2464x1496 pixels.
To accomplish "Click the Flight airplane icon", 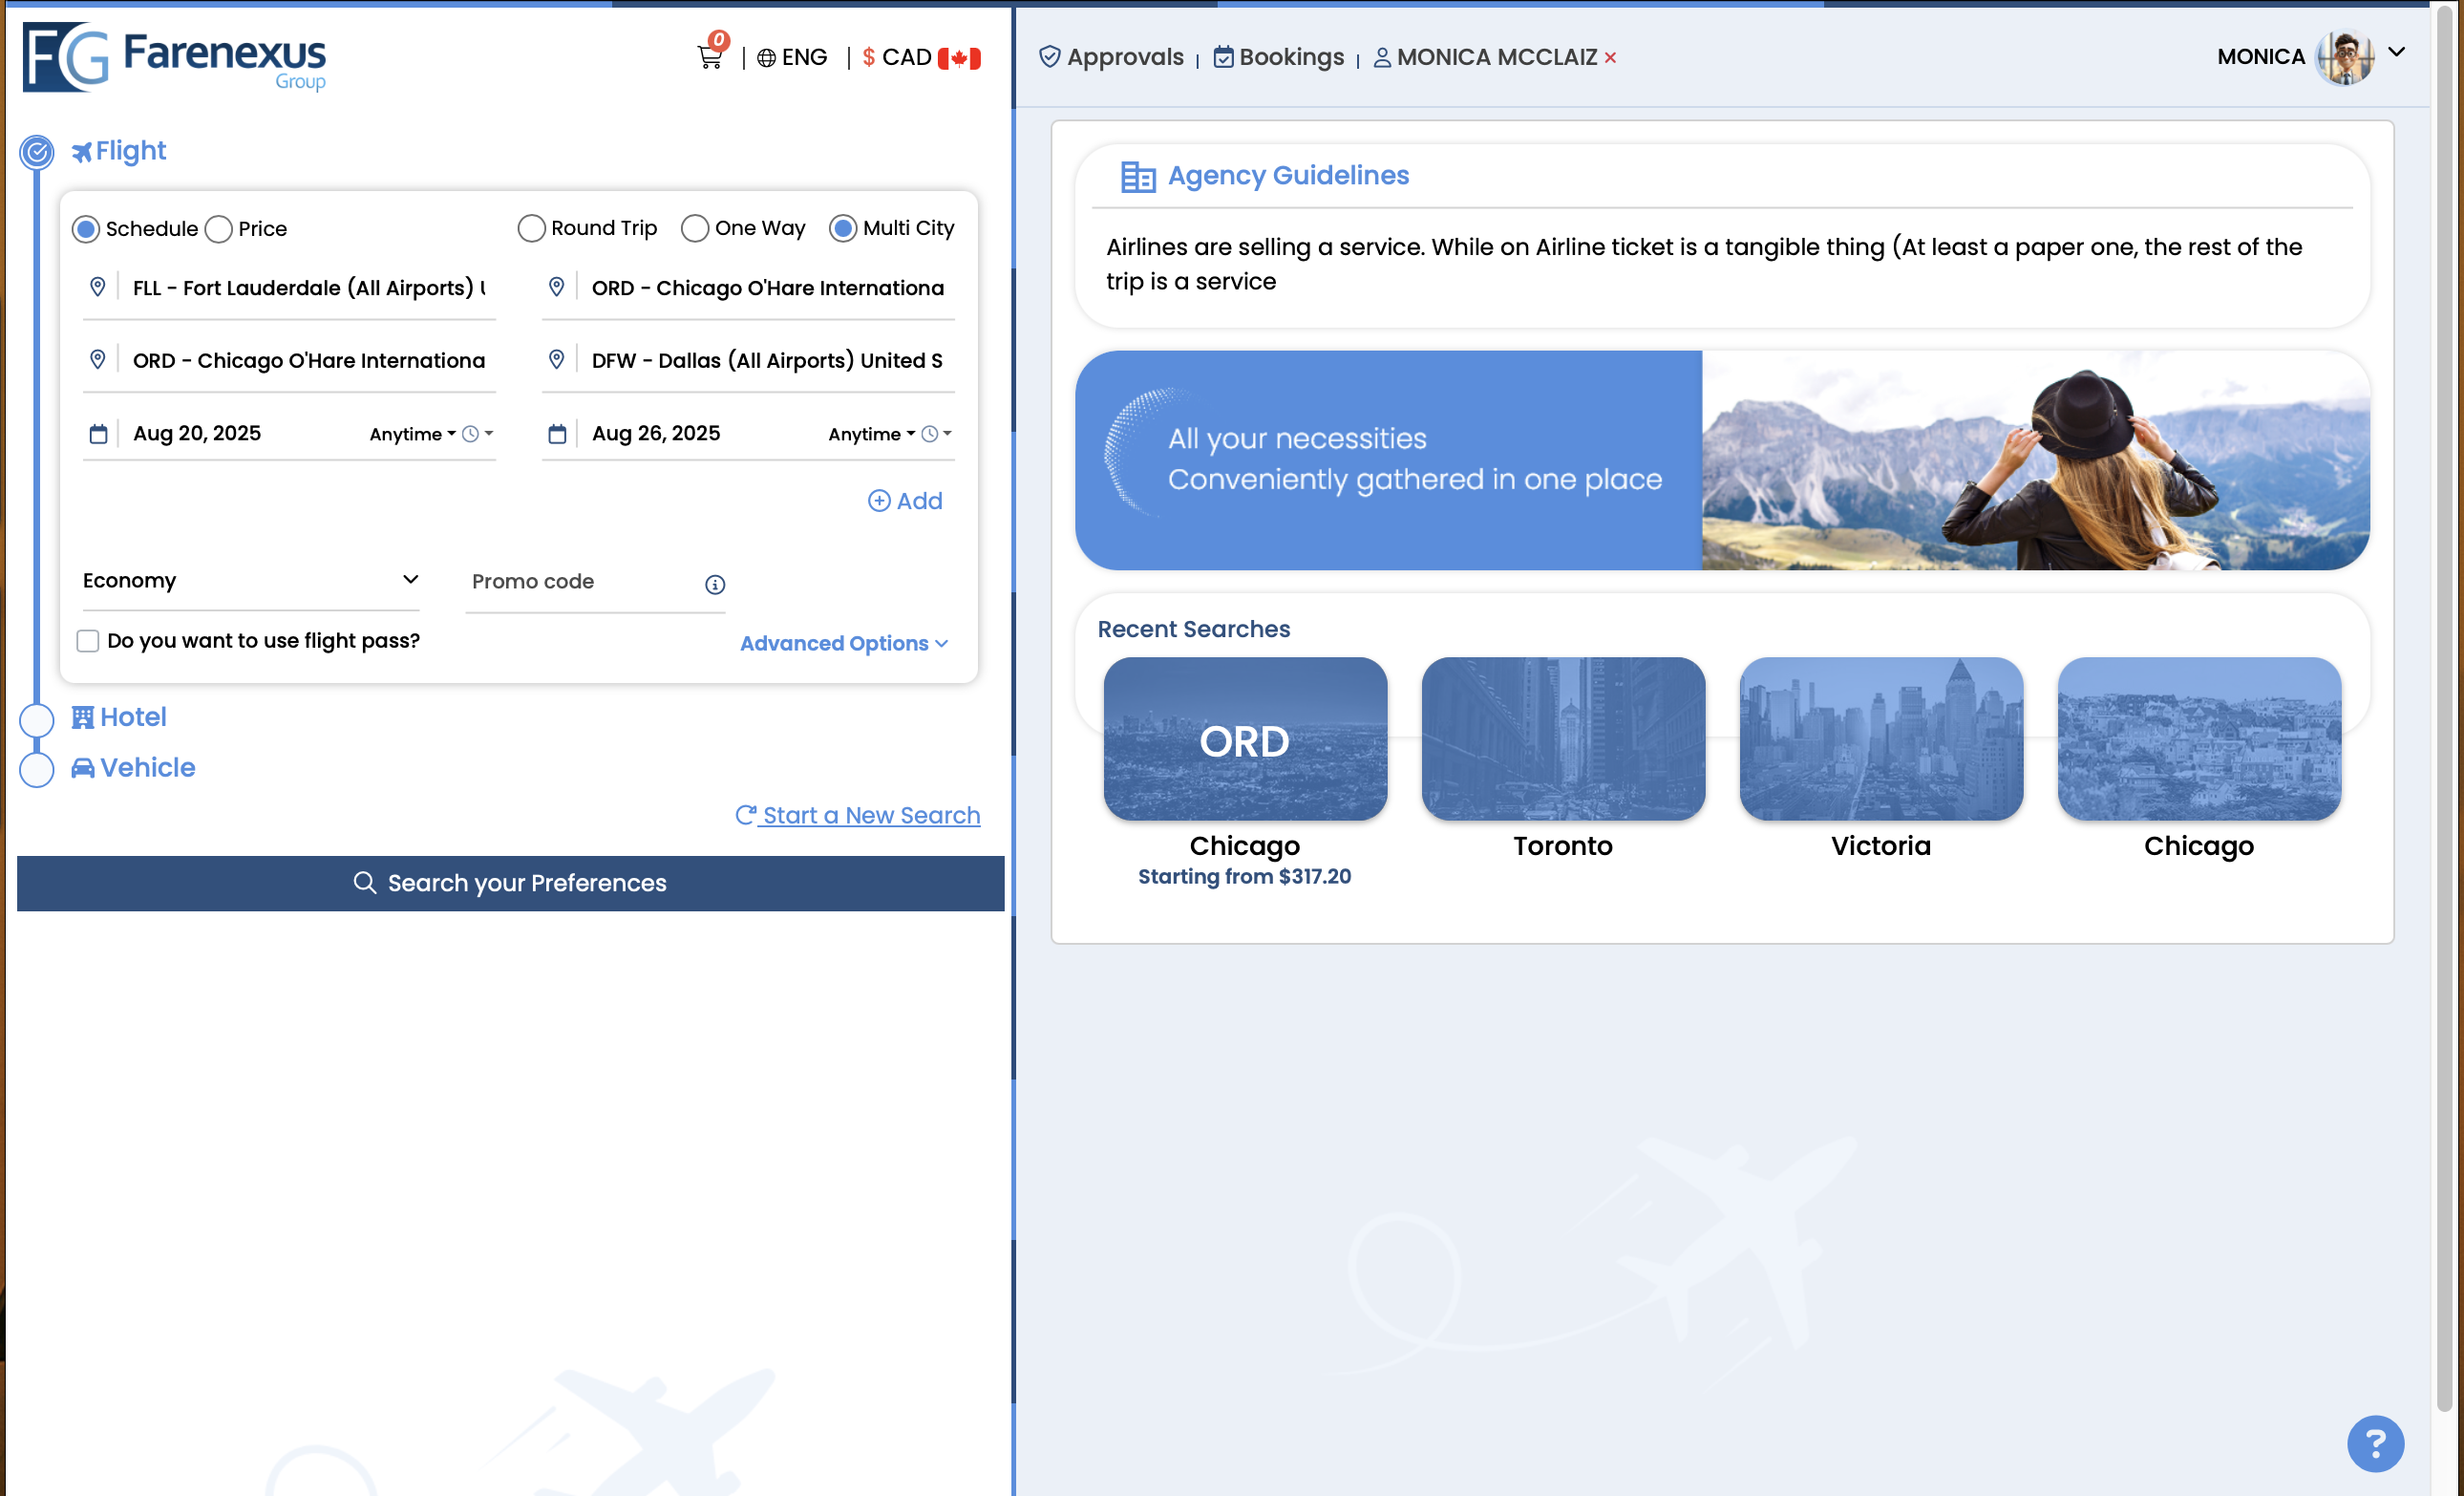I will pyautogui.click(x=82, y=152).
